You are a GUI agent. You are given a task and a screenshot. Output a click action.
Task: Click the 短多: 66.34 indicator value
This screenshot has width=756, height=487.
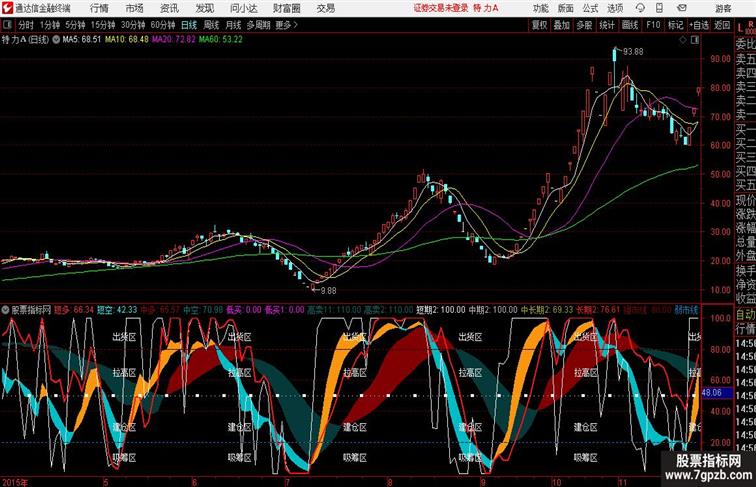[x=73, y=310]
